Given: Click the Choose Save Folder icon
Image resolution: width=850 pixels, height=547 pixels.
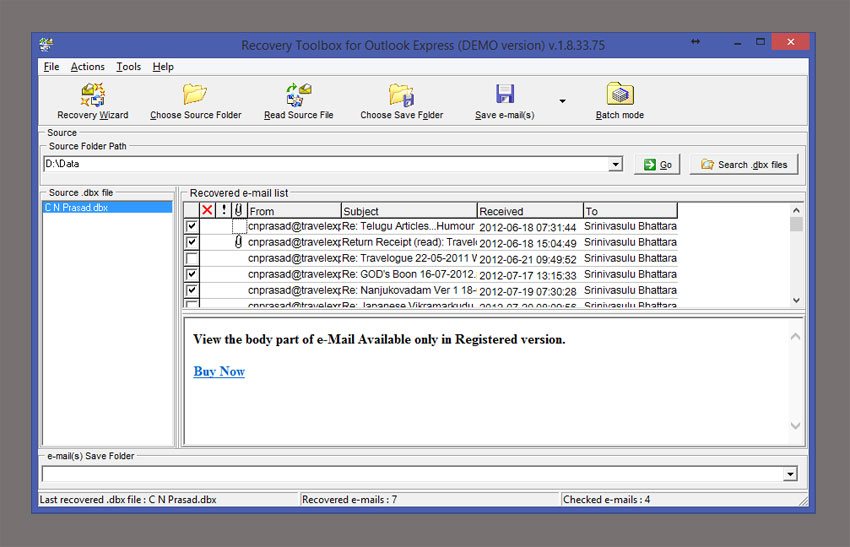Looking at the screenshot, I should [401, 94].
